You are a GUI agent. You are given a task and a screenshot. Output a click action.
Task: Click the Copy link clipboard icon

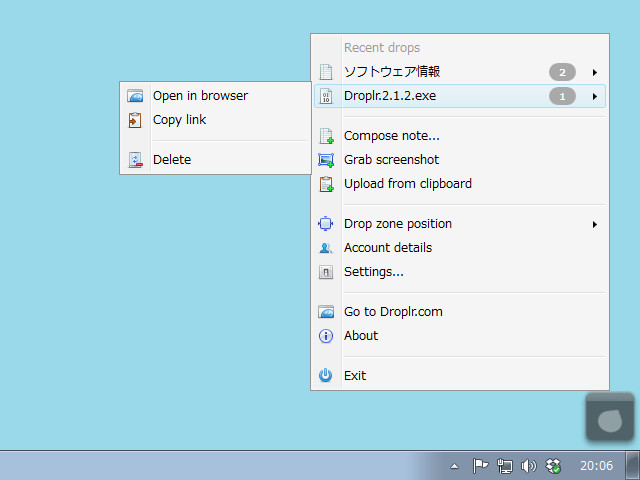click(x=135, y=120)
